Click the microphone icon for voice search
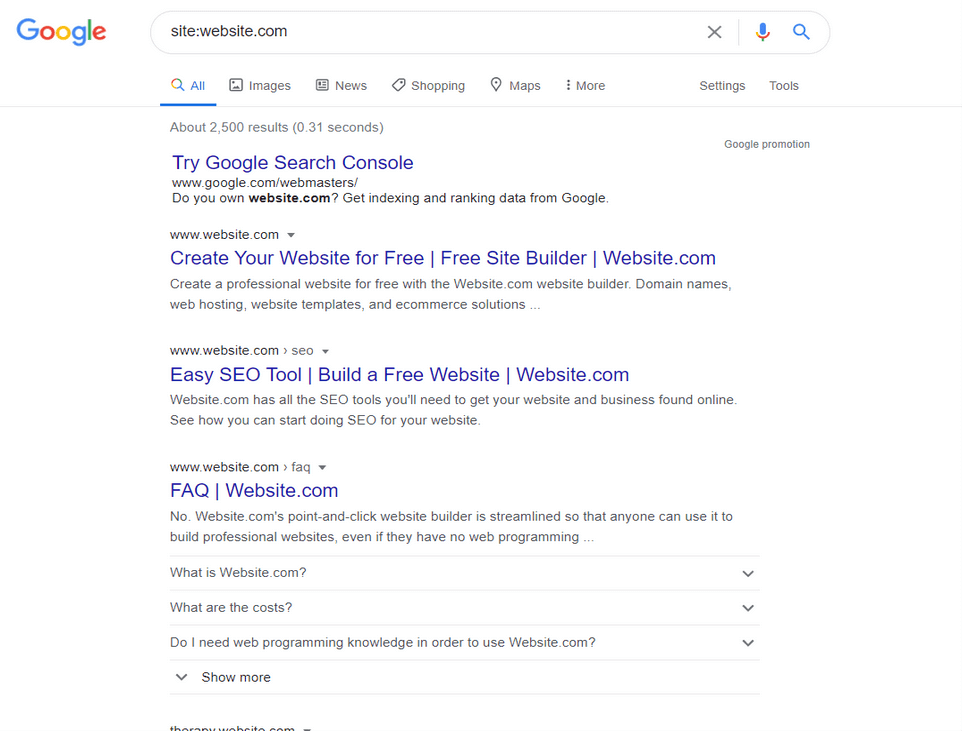This screenshot has width=962, height=731. (762, 31)
